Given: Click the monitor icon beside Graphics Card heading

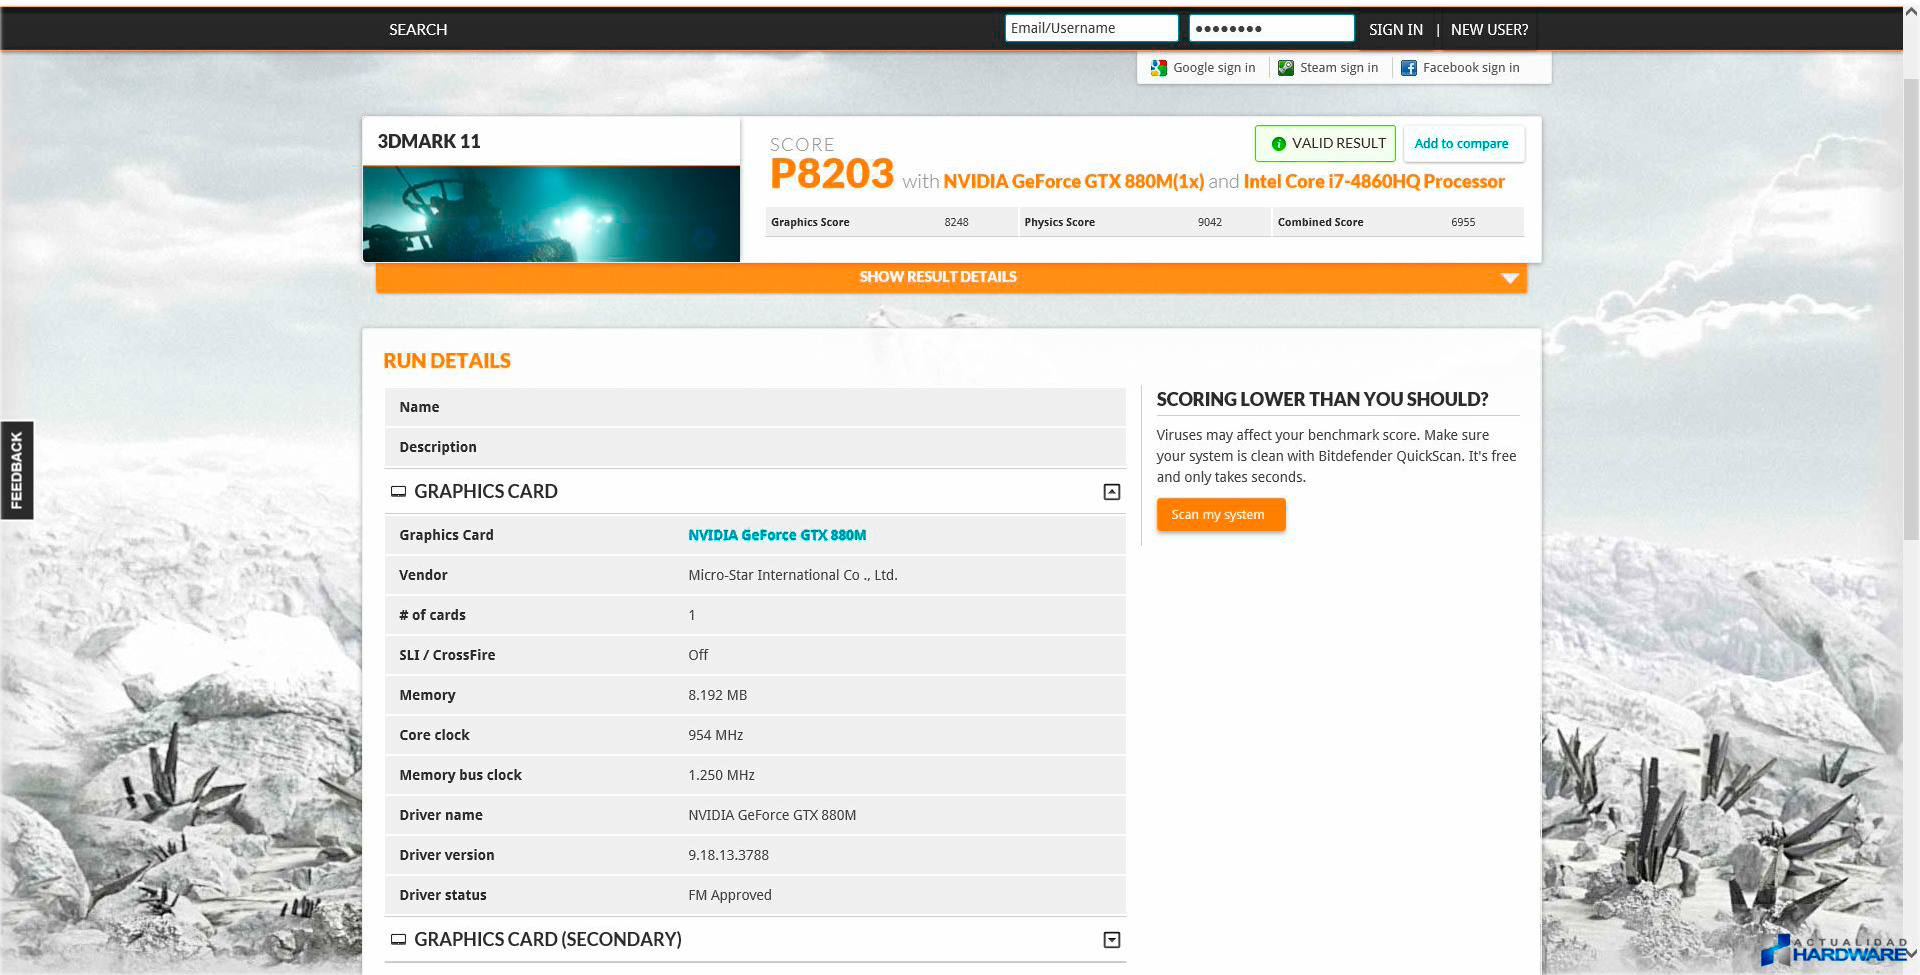Looking at the screenshot, I should (x=398, y=491).
